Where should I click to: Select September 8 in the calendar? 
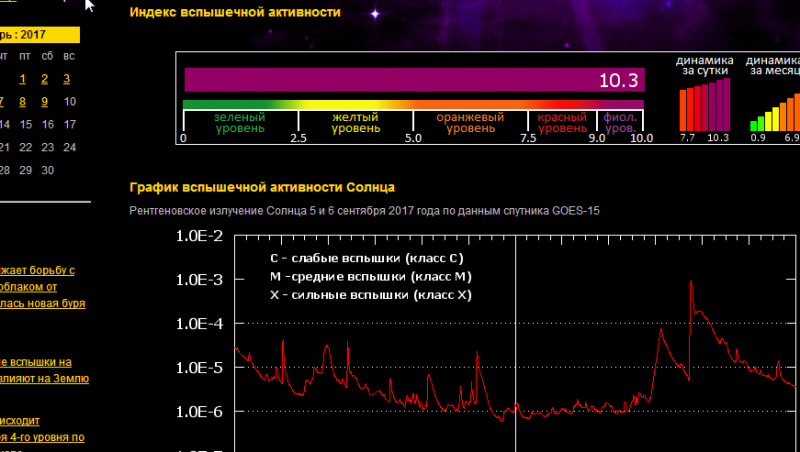pos(24,101)
